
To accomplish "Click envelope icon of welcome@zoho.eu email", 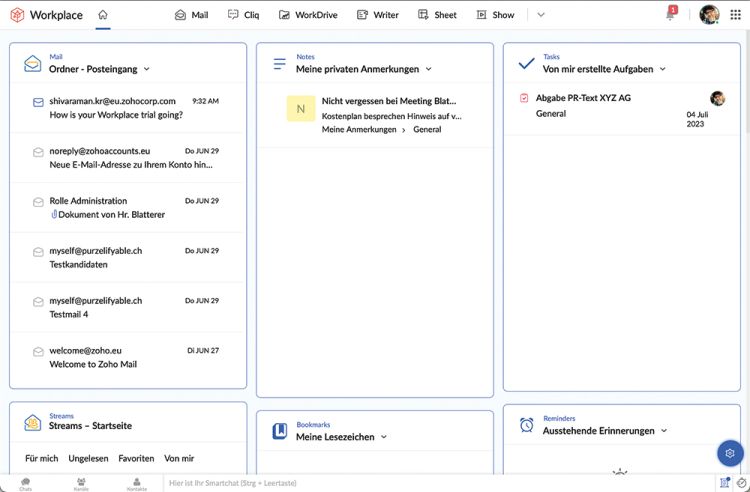I will coord(38,352).
